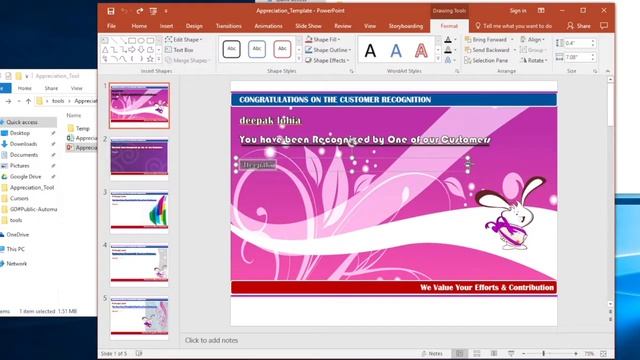Choose the black fill WordArt style
This screenshot has width=640, height=360.
[370, 51]
